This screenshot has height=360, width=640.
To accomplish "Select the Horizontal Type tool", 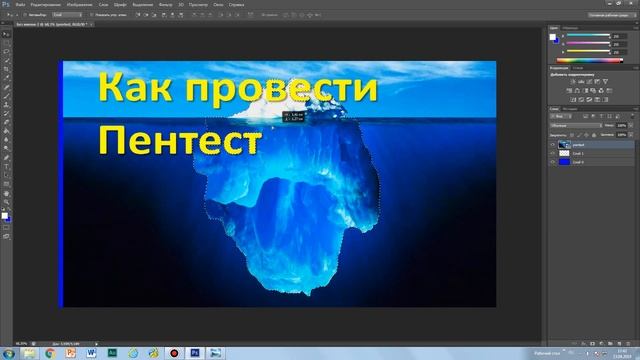I will (6, 167).
